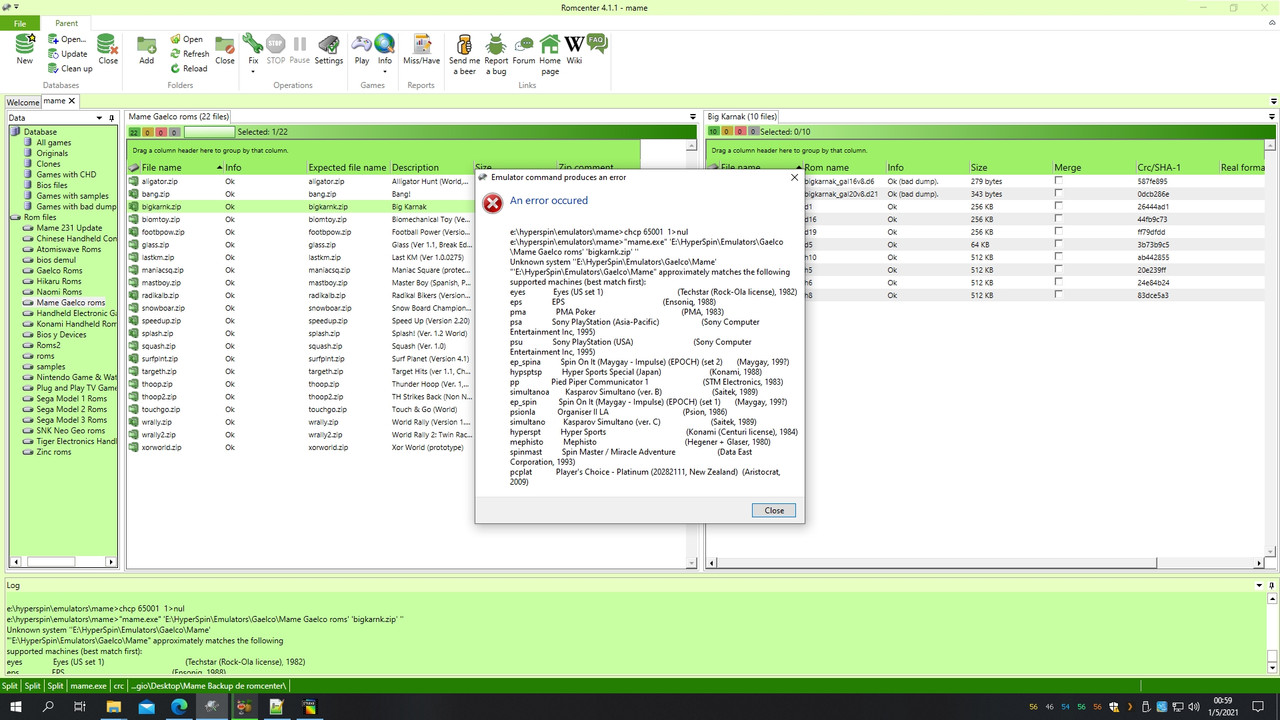The height and width of the screenshot is (720, 1280).
Task: Reload the rom folders
Action: [x=188, y=69]
